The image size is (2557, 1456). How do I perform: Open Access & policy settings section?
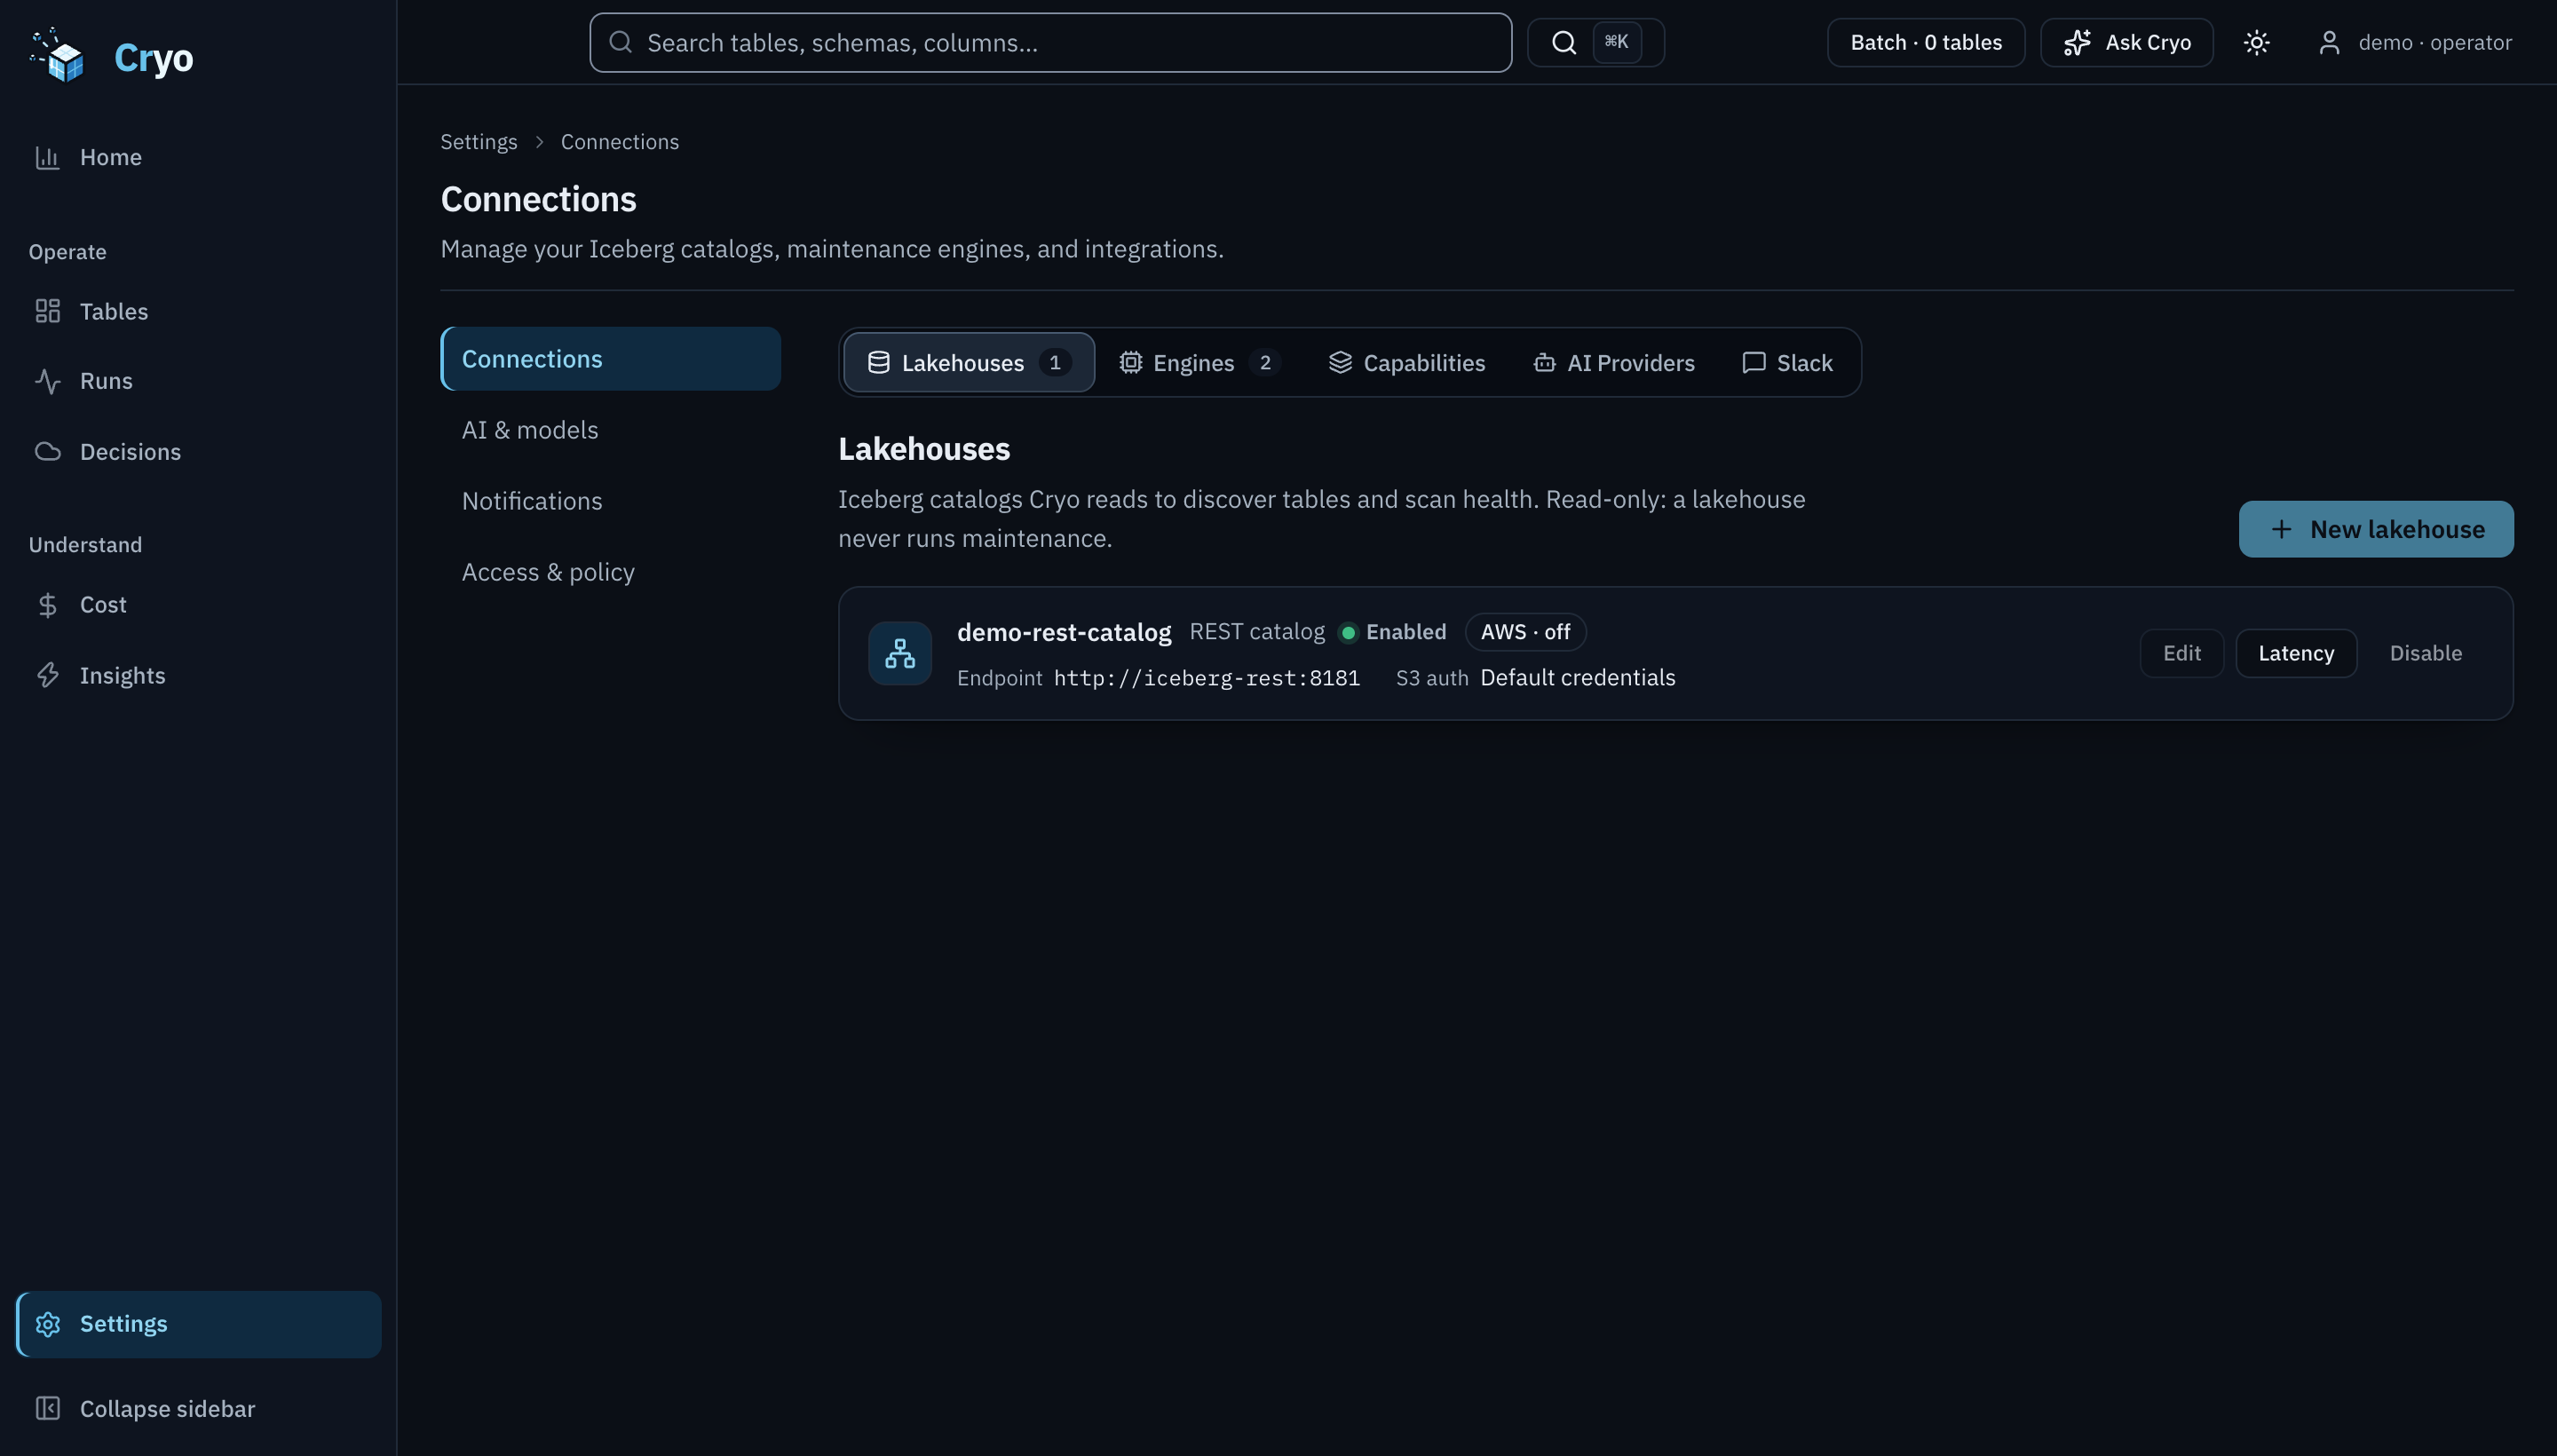point(610,572)
